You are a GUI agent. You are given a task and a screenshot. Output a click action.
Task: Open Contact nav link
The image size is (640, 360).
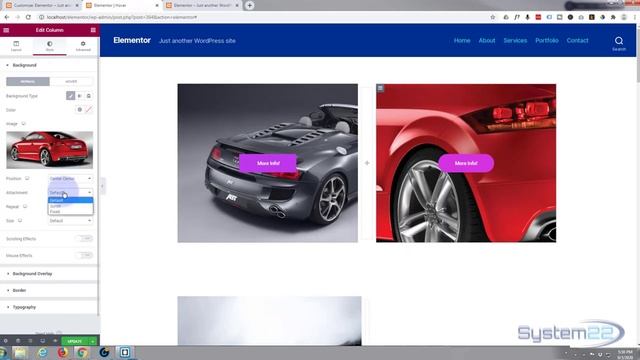(578, 40)
